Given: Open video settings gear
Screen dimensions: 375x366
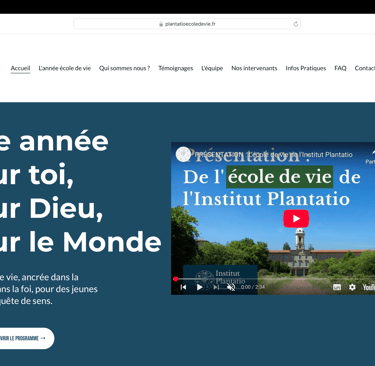Looking at the screenshot, I should tap(352, 287).
